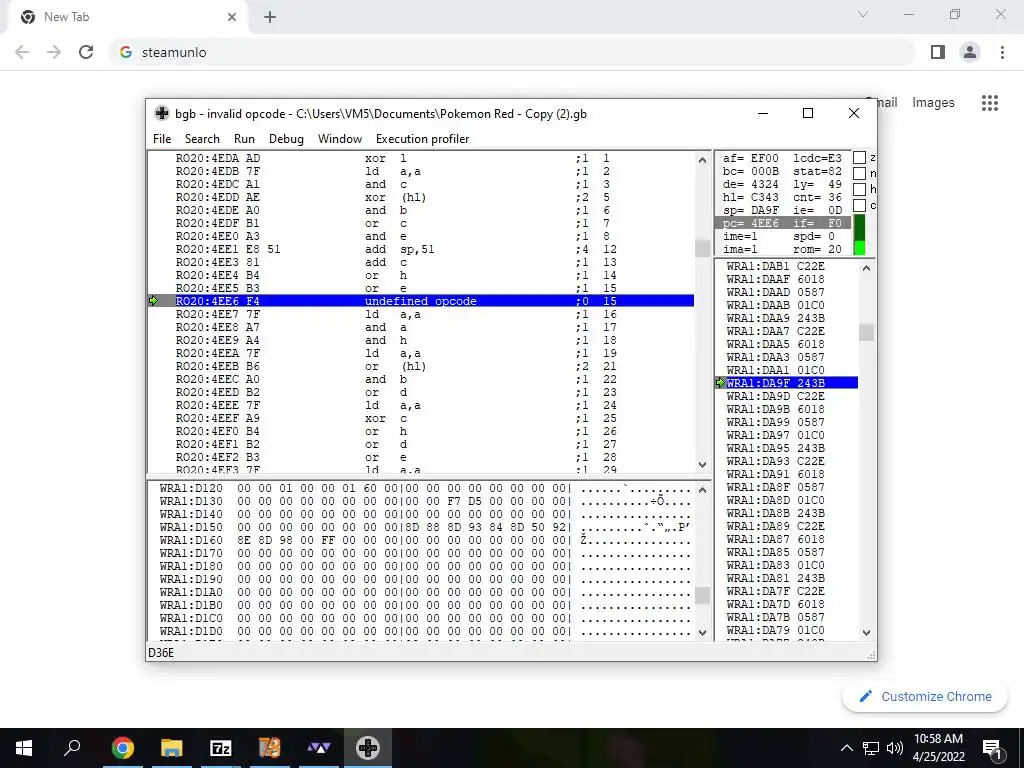Open Windows taskbar search
Image resolution: width=1024 pixels, height=768 pixels.
tap(72, 748)
